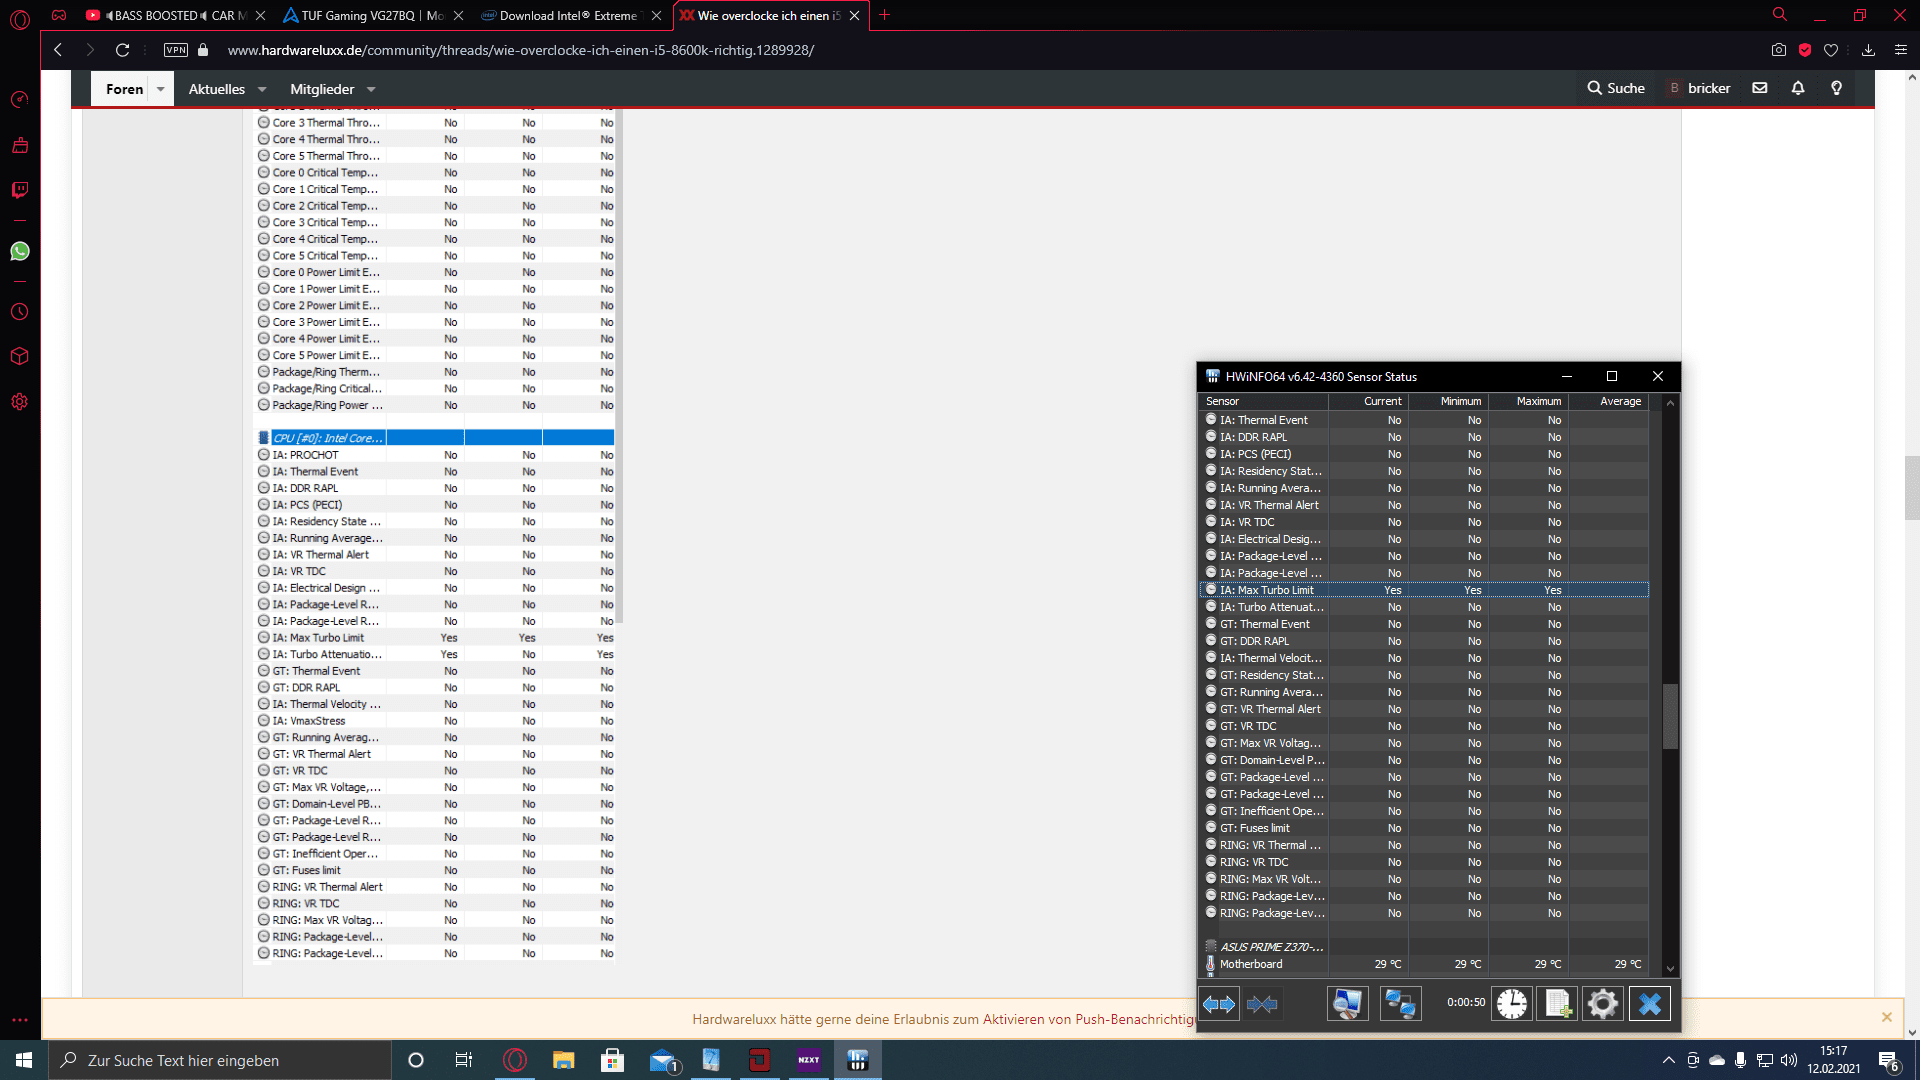Open forum inbox envelope icon
1920x1080 pixels.
click(x=1760, y=88)
